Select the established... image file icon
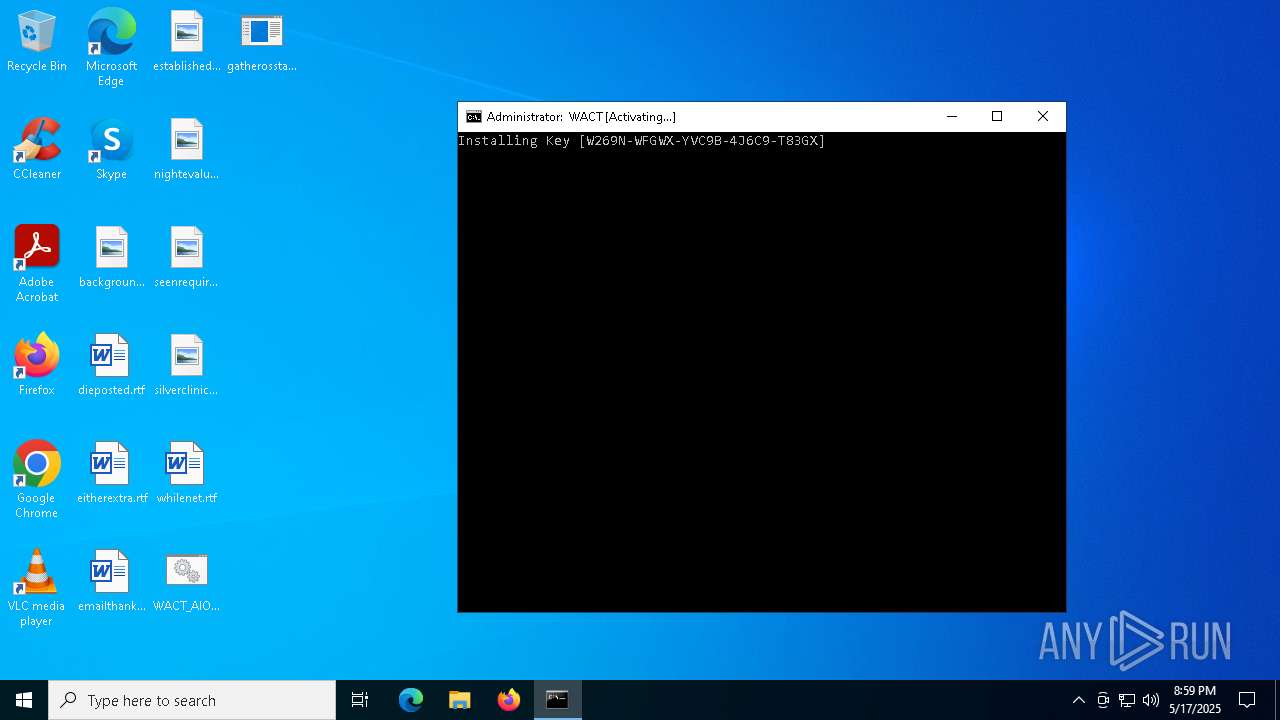 coord(186,42)
